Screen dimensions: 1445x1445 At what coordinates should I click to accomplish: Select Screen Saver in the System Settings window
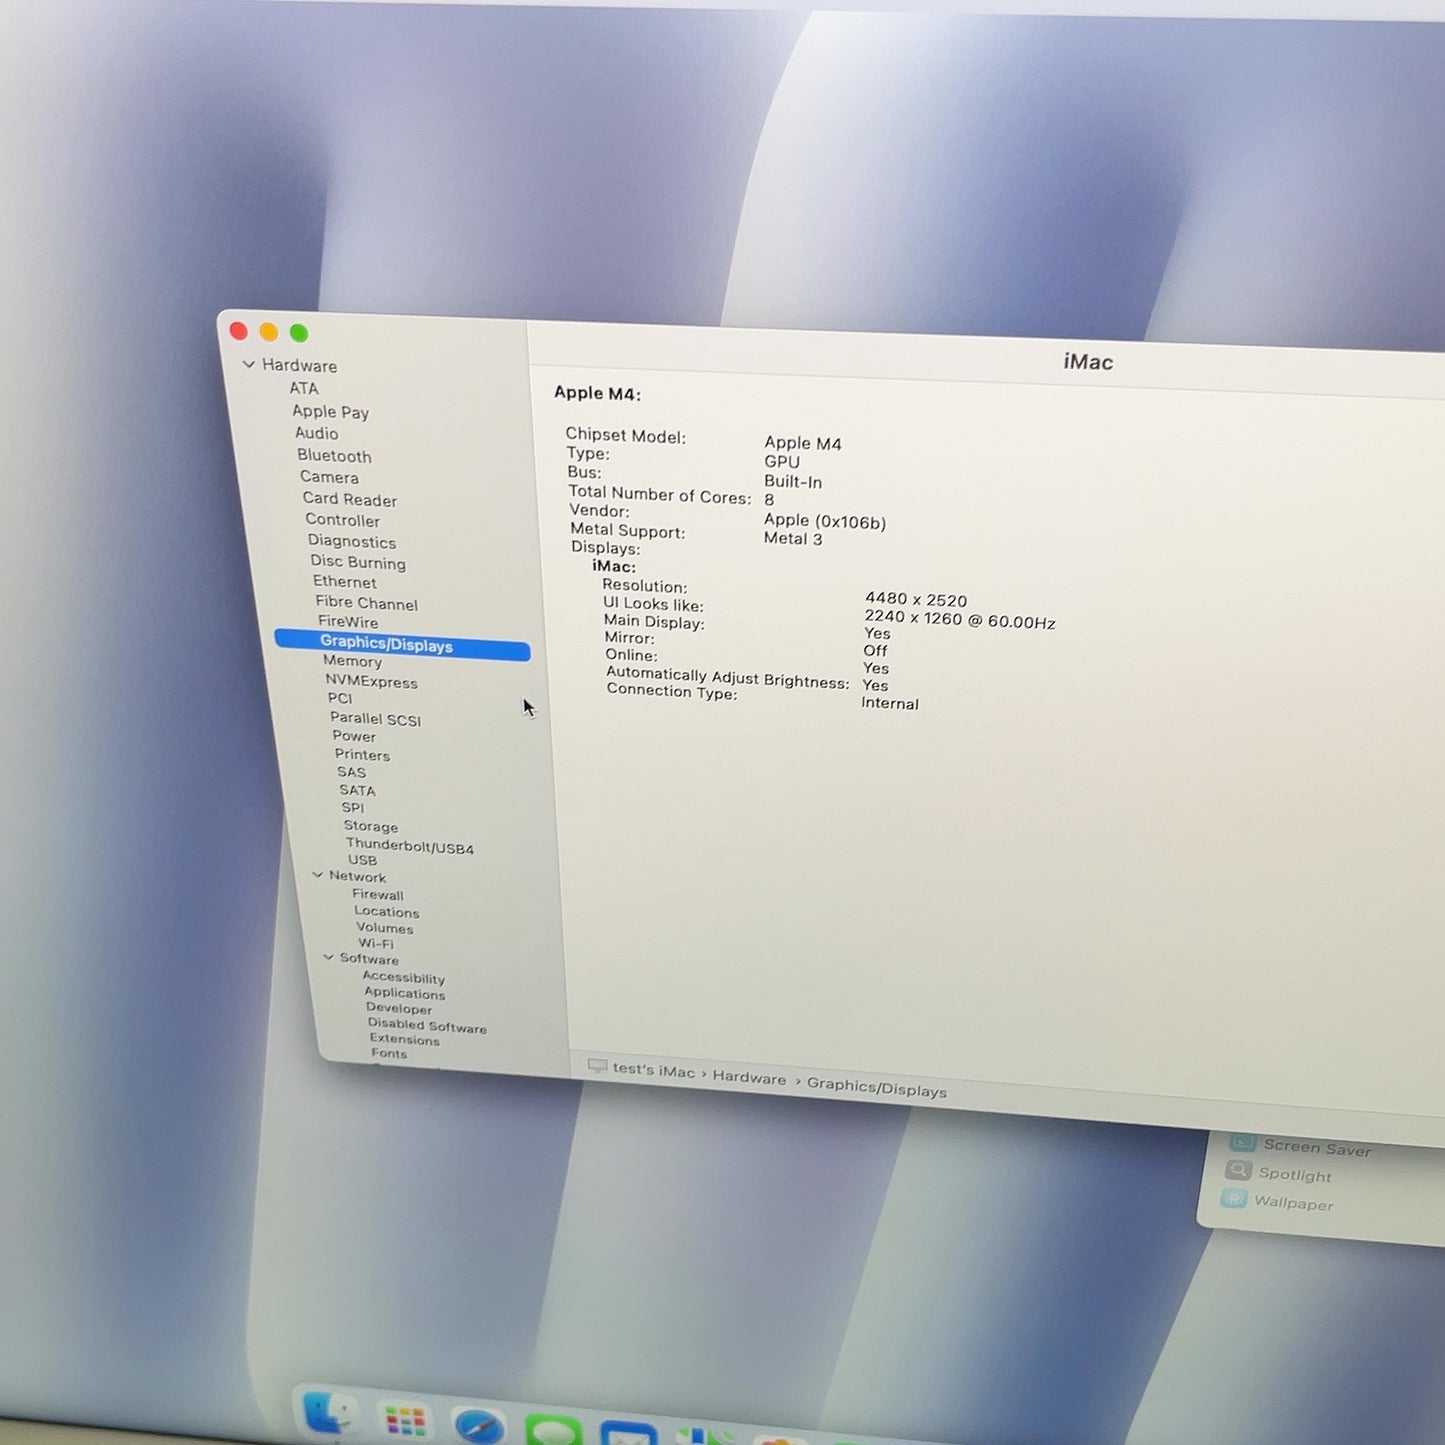pos(1317,1147)
